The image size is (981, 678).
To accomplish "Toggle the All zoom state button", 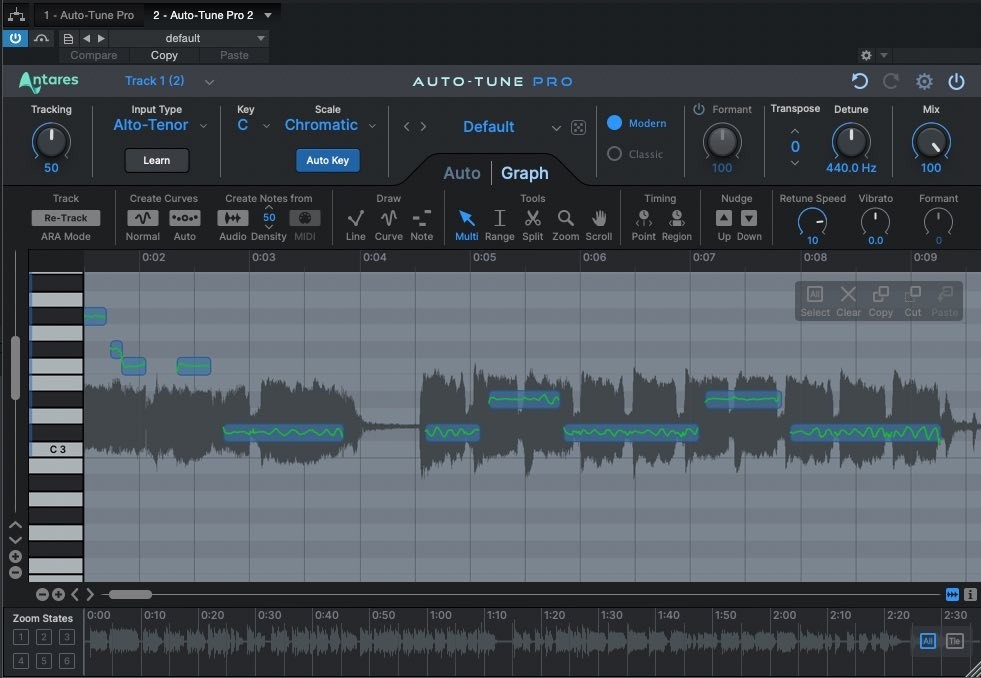I will coord(928,641).
